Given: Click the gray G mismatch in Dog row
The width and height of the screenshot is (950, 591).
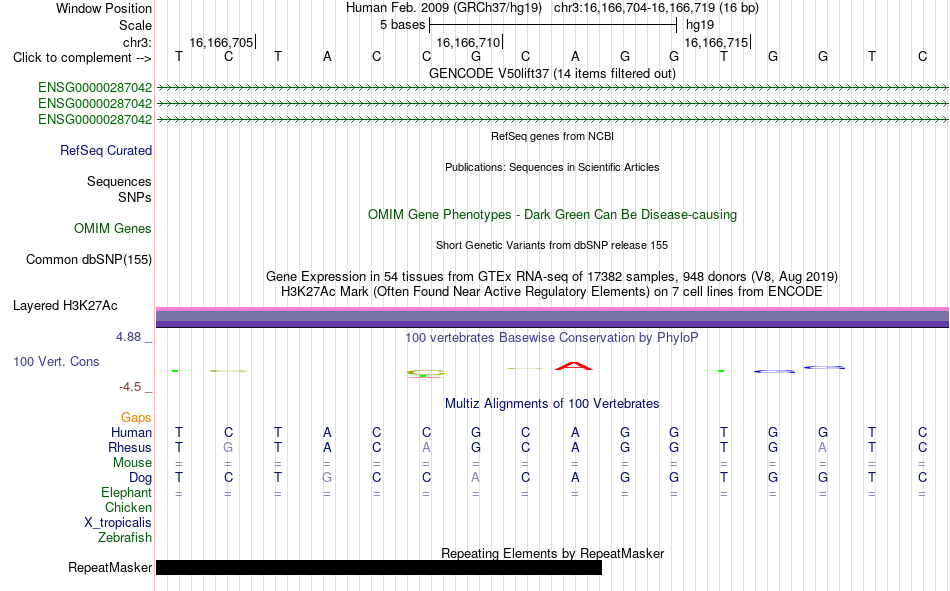Looking at the screenshot, I should click(x=327, y=478).
